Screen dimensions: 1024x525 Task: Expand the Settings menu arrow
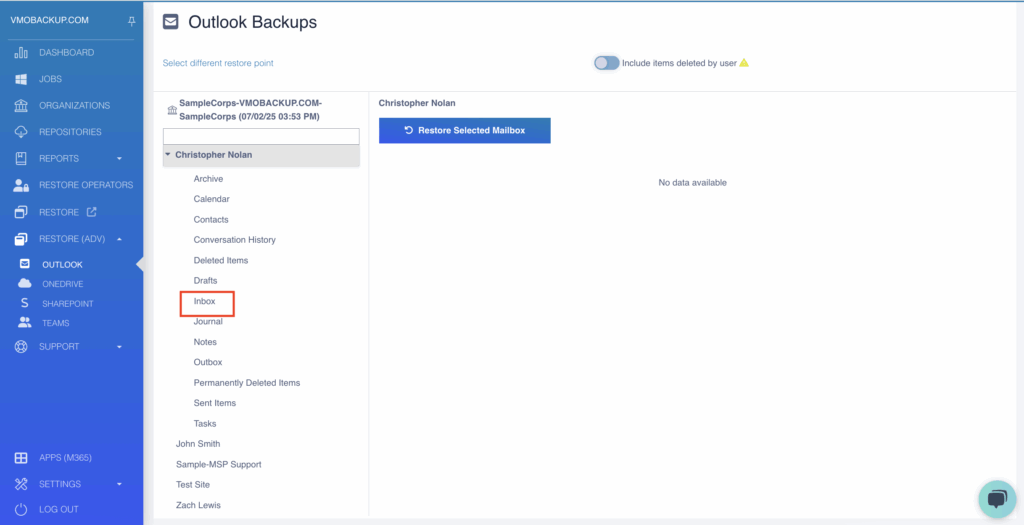120,485
